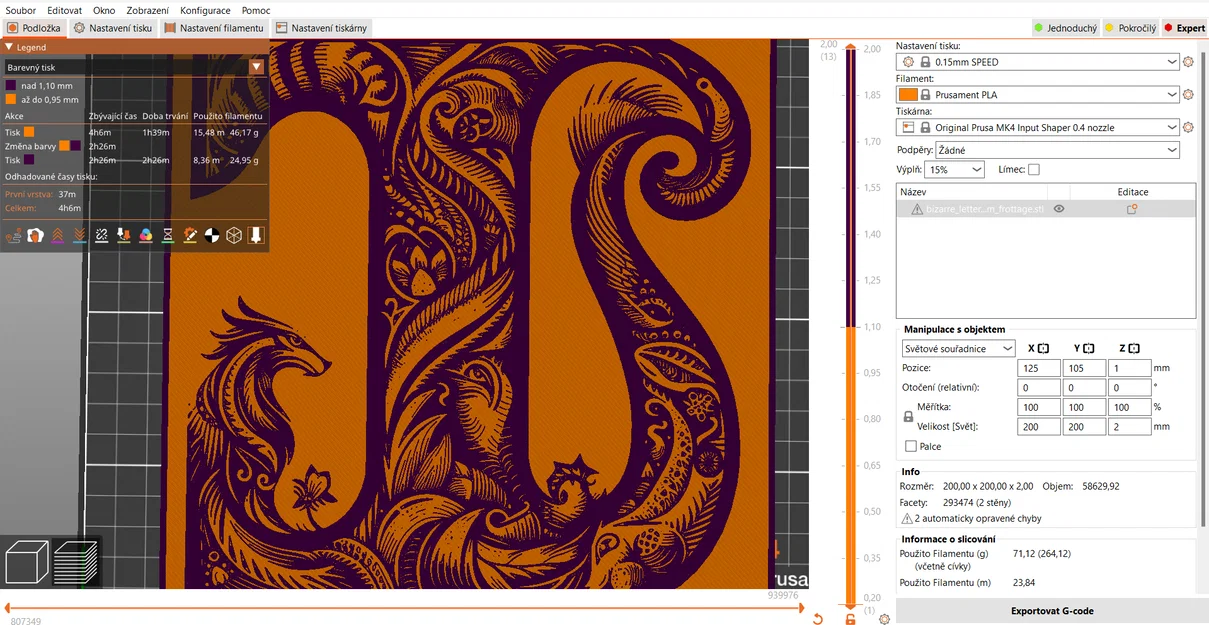This screenshot has height=625, width=1209.
Task: Click warning icon beside the STL file name
Action: click(x=916, y=209)
